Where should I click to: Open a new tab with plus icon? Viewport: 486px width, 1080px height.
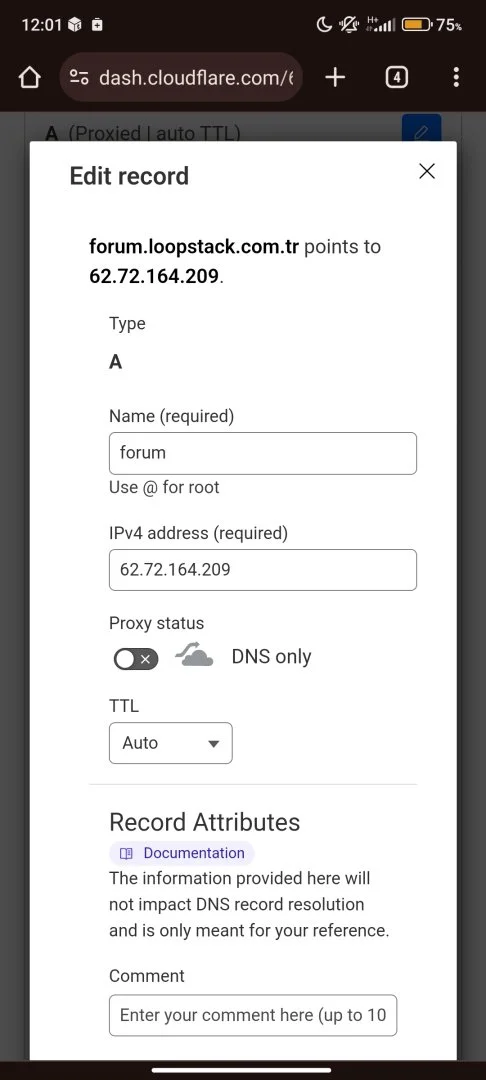coord(335,77)
